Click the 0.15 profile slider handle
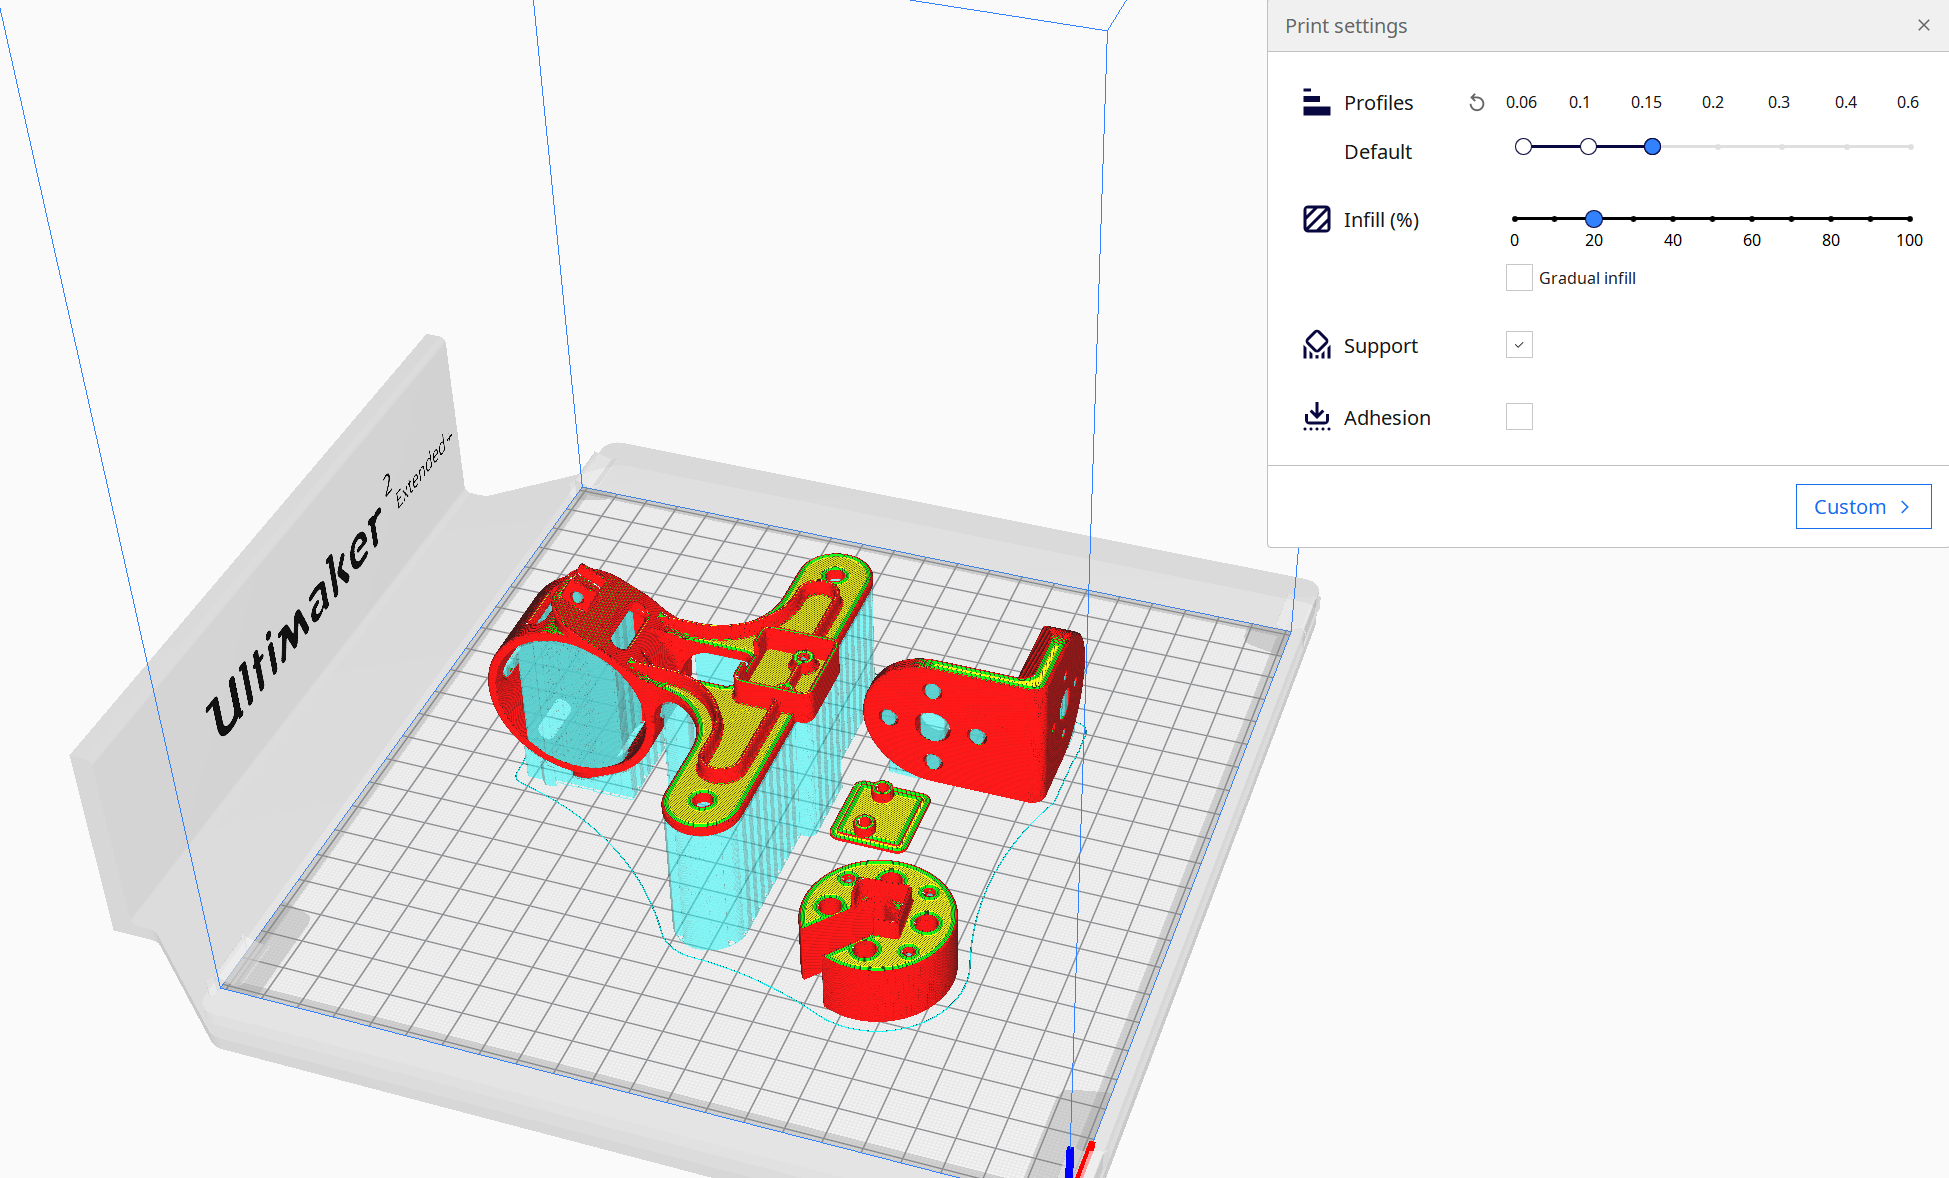The width and height of the screenshot is (1949, 1178). coord(1652,147)
